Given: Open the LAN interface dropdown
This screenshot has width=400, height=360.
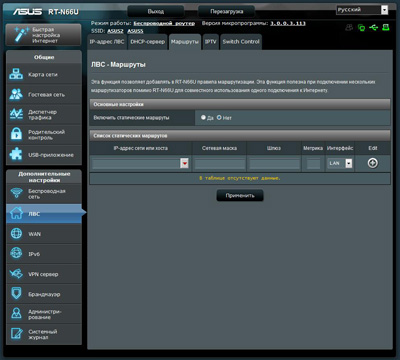Looking at the screenshot, I should point(340,163).
